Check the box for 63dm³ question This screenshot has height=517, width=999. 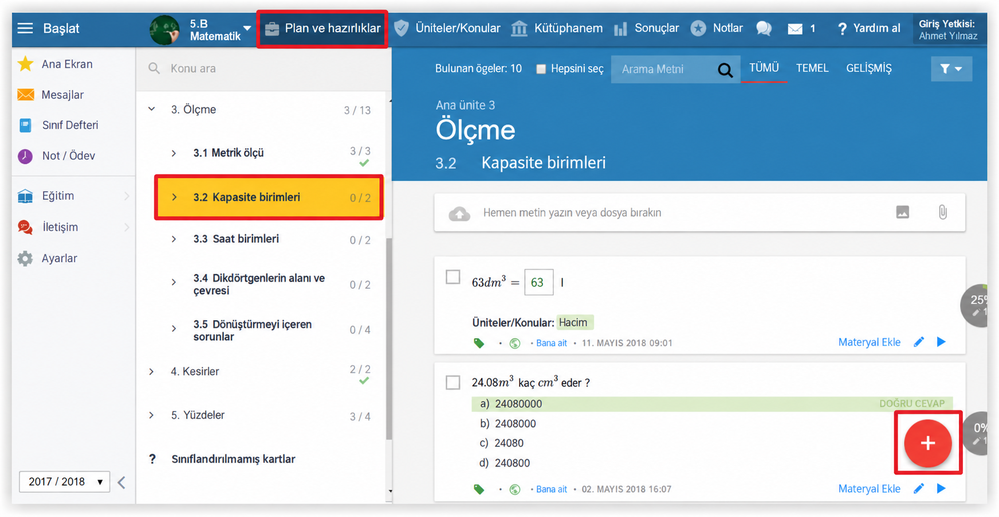click(452, 277)
